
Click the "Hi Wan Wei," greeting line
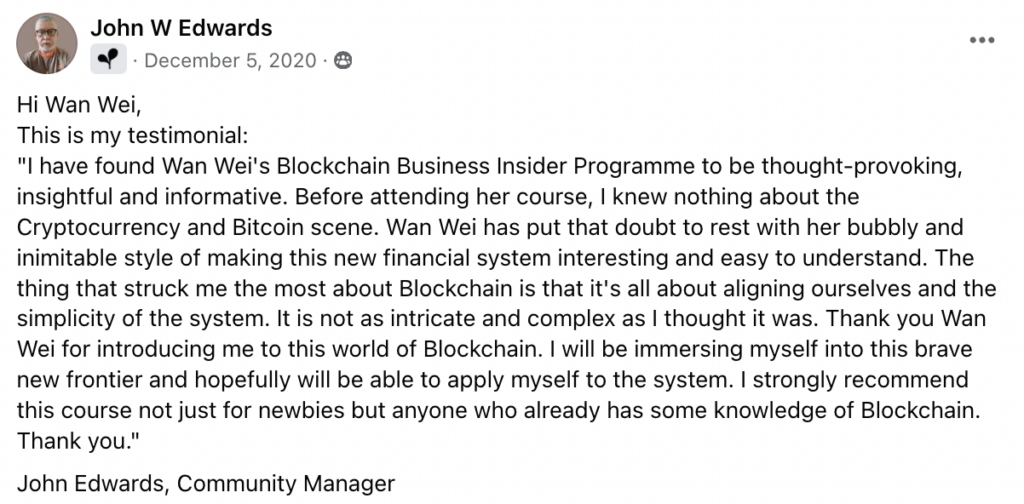point(79,103)
